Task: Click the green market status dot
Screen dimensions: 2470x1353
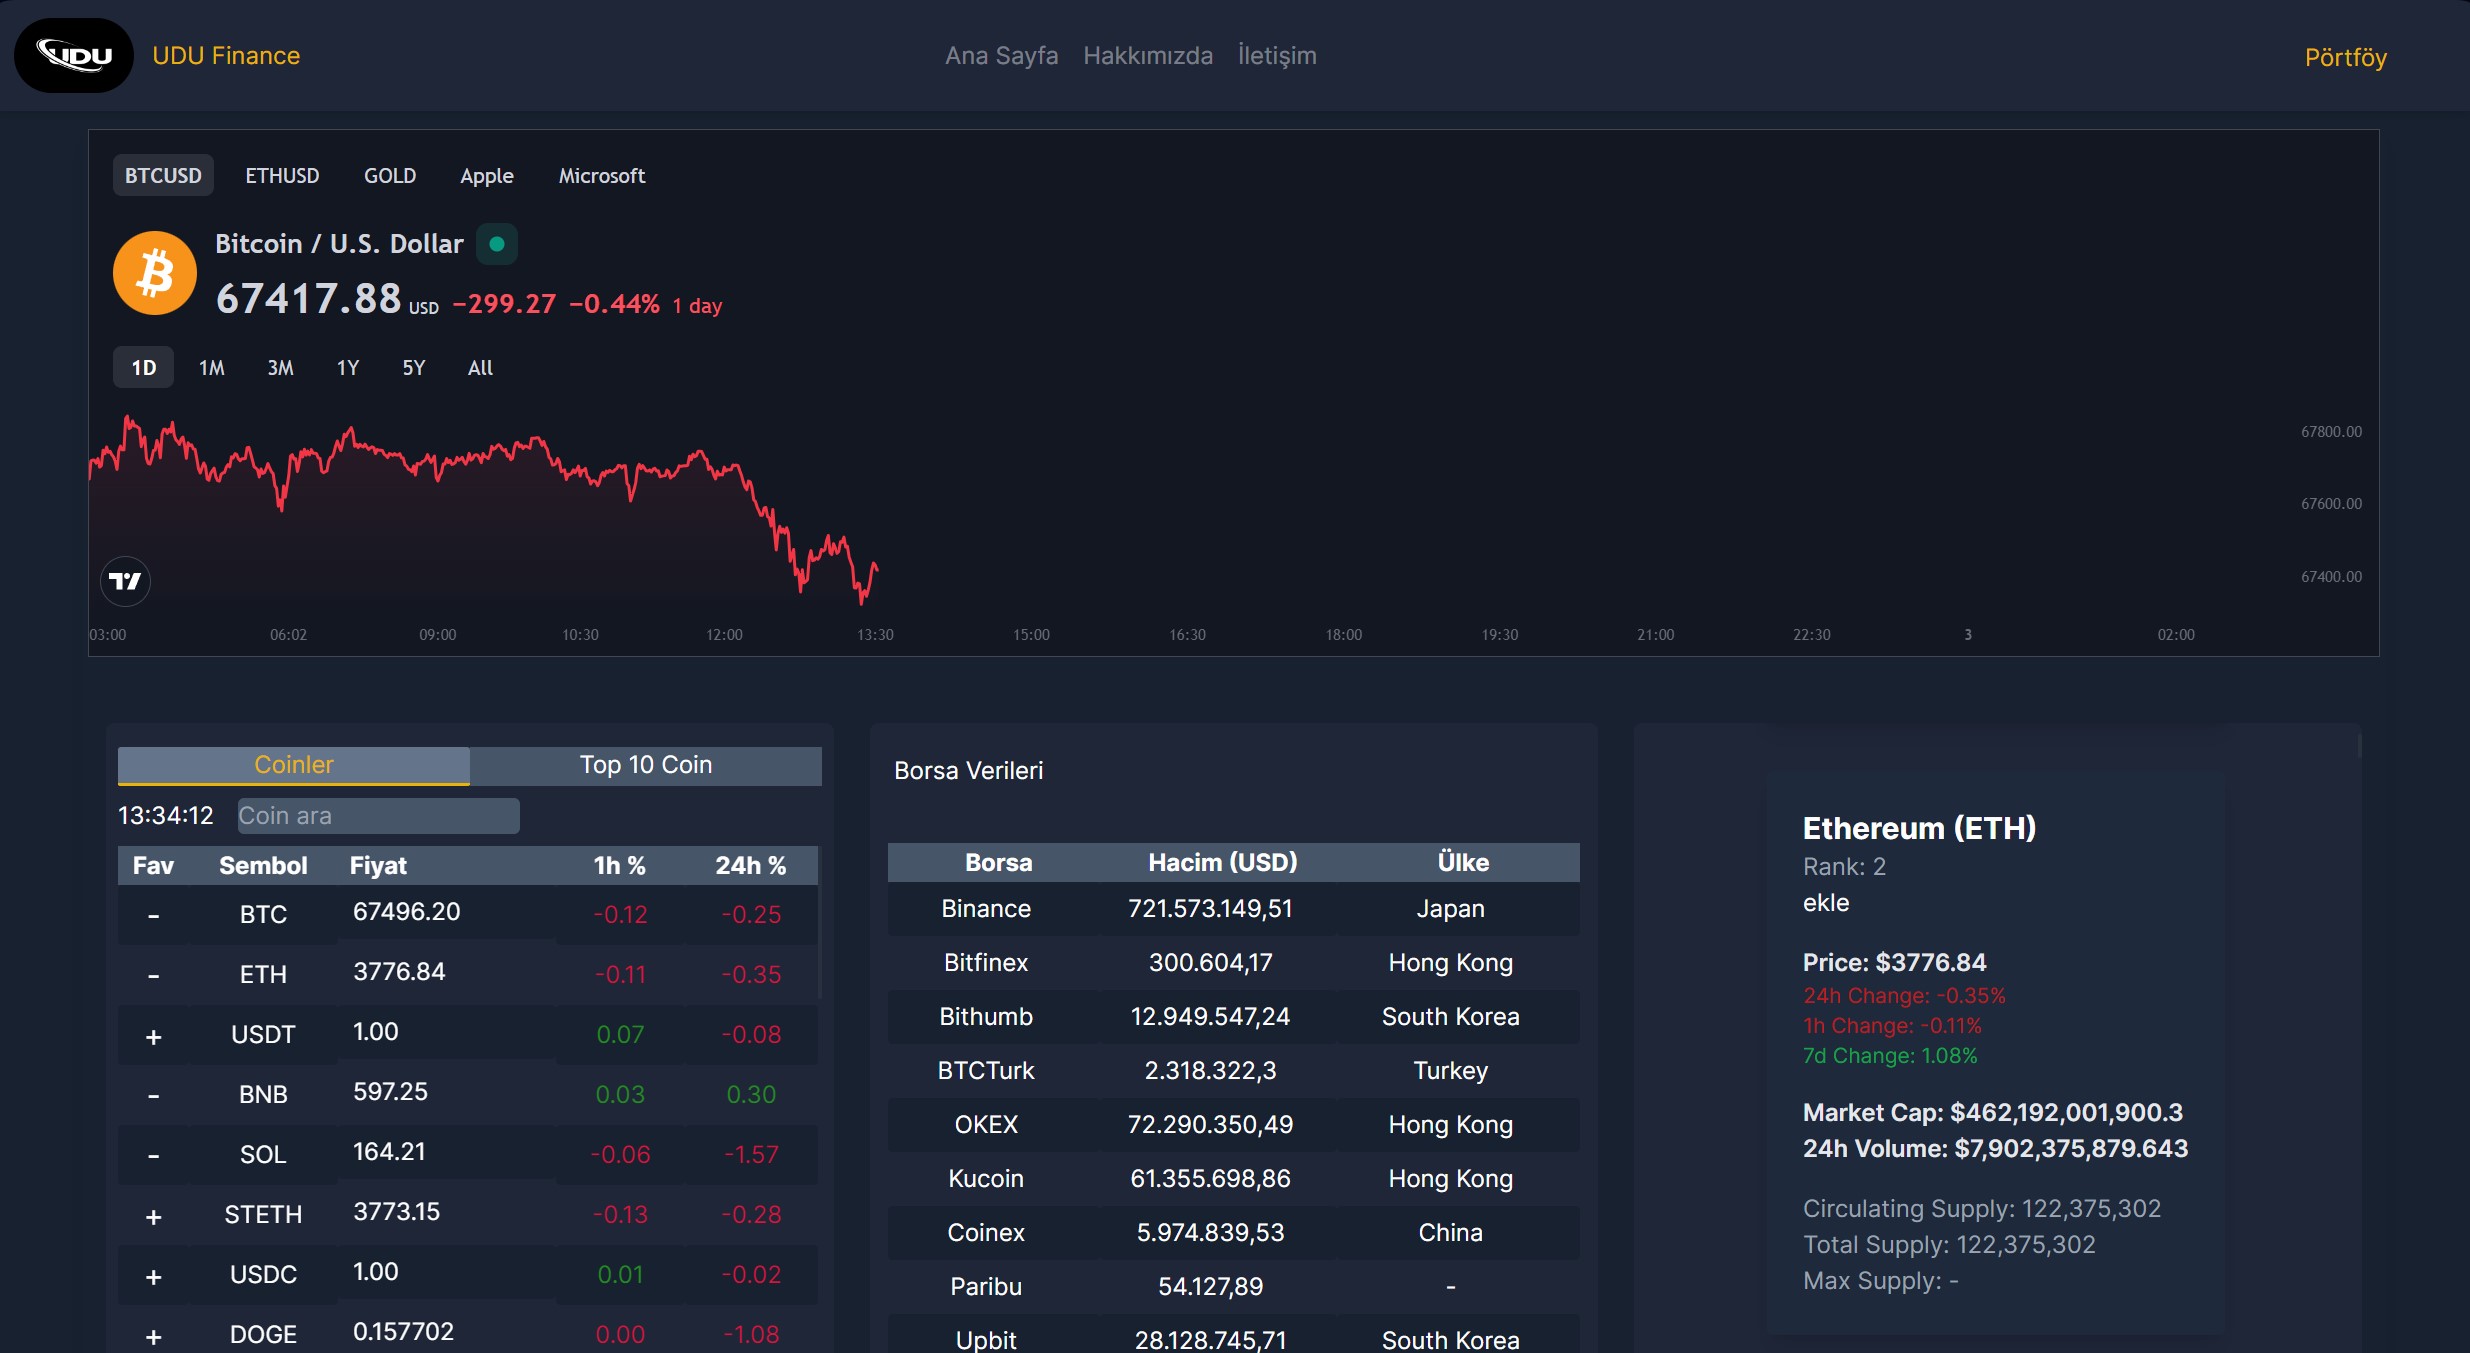Action: click(x=496, y=244)
